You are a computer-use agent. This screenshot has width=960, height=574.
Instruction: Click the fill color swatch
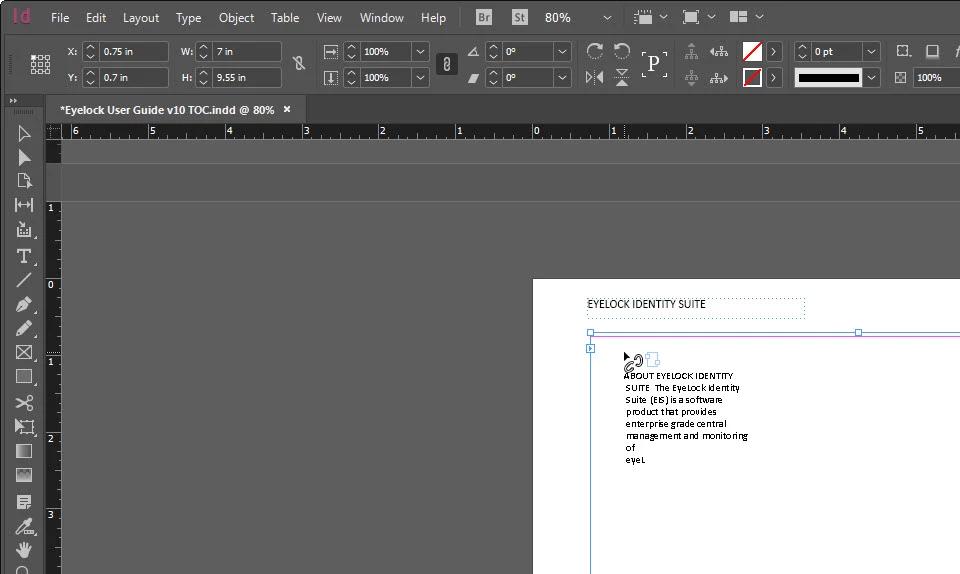(x=752, y=51)
